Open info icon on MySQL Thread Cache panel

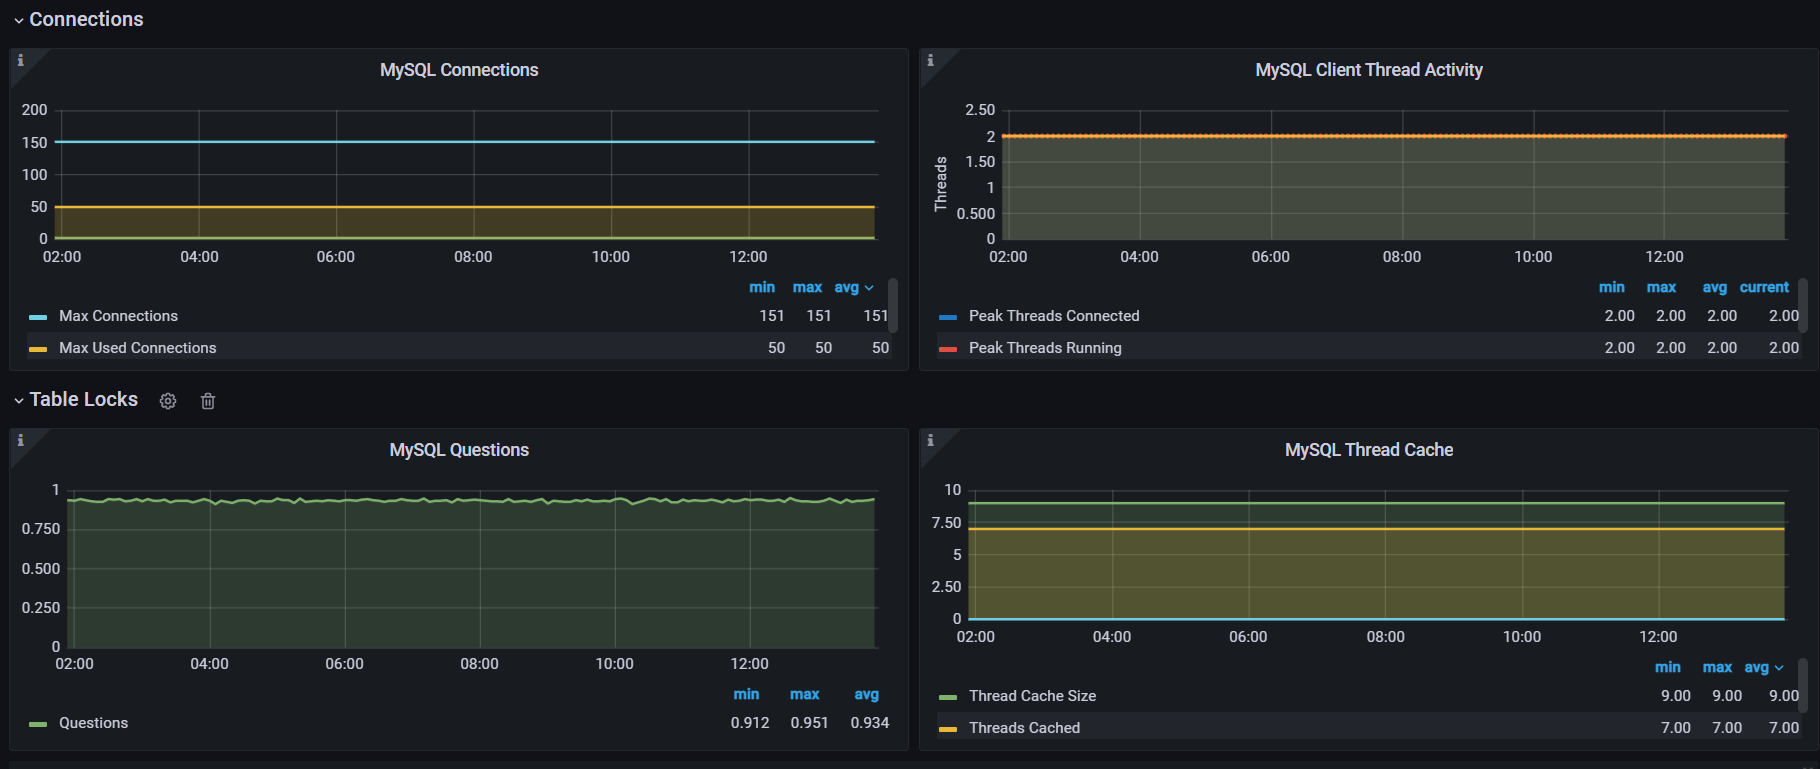[930, 441]
